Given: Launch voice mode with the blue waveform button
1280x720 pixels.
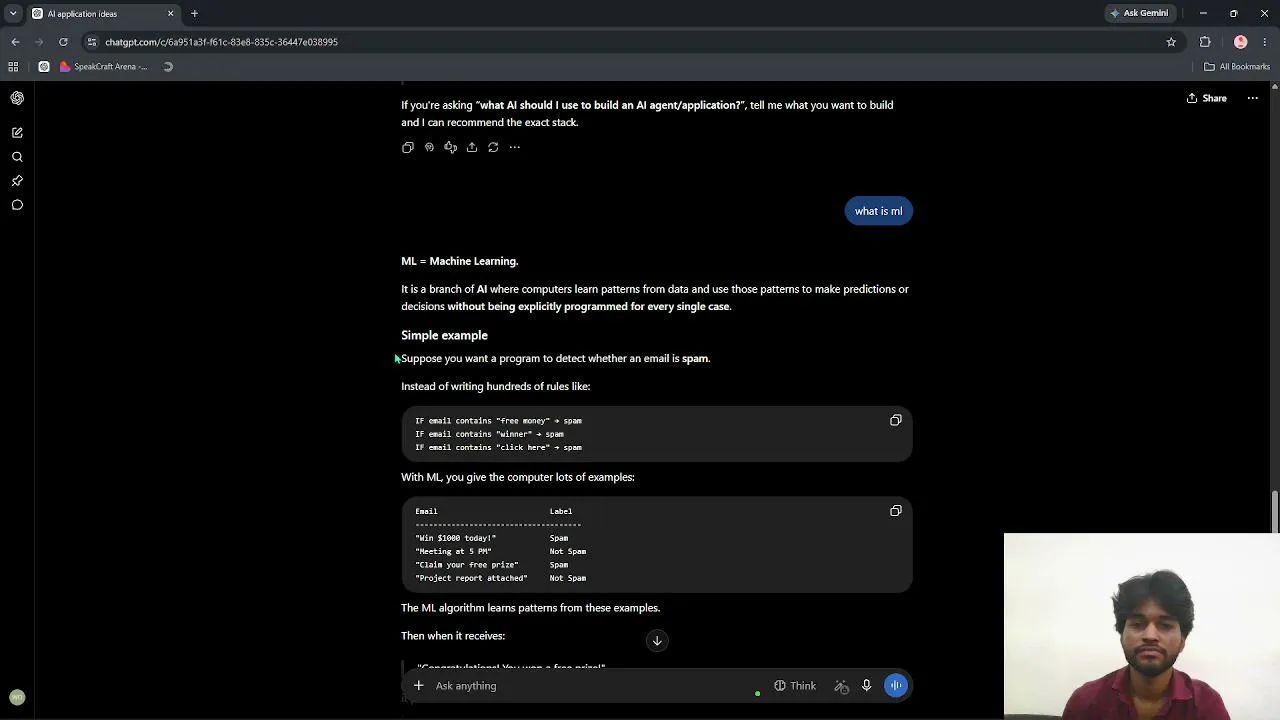Looking at the screenshot, I should tap(896, 686).
